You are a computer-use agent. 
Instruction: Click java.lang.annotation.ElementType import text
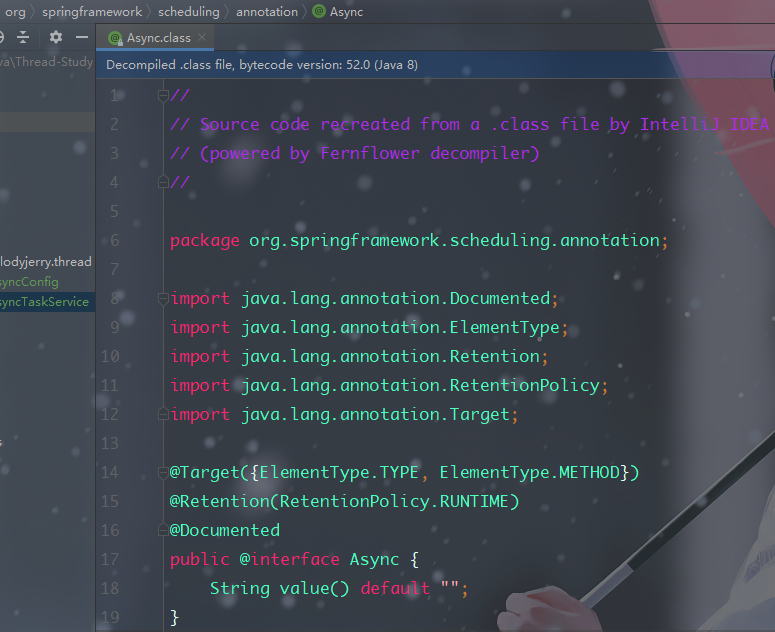coord(400,328)
